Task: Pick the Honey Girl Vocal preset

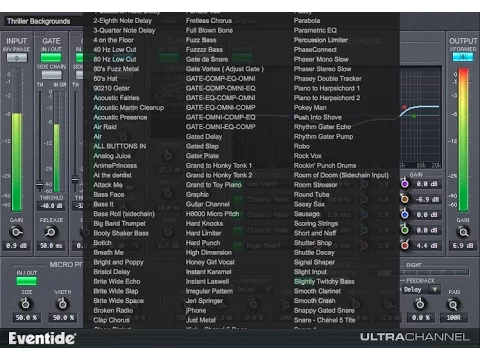Action: [210, 262]
